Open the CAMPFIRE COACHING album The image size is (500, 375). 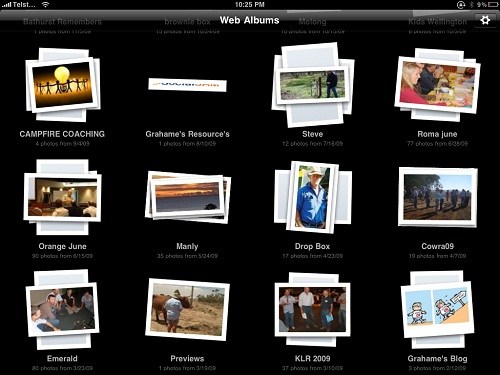62,85
